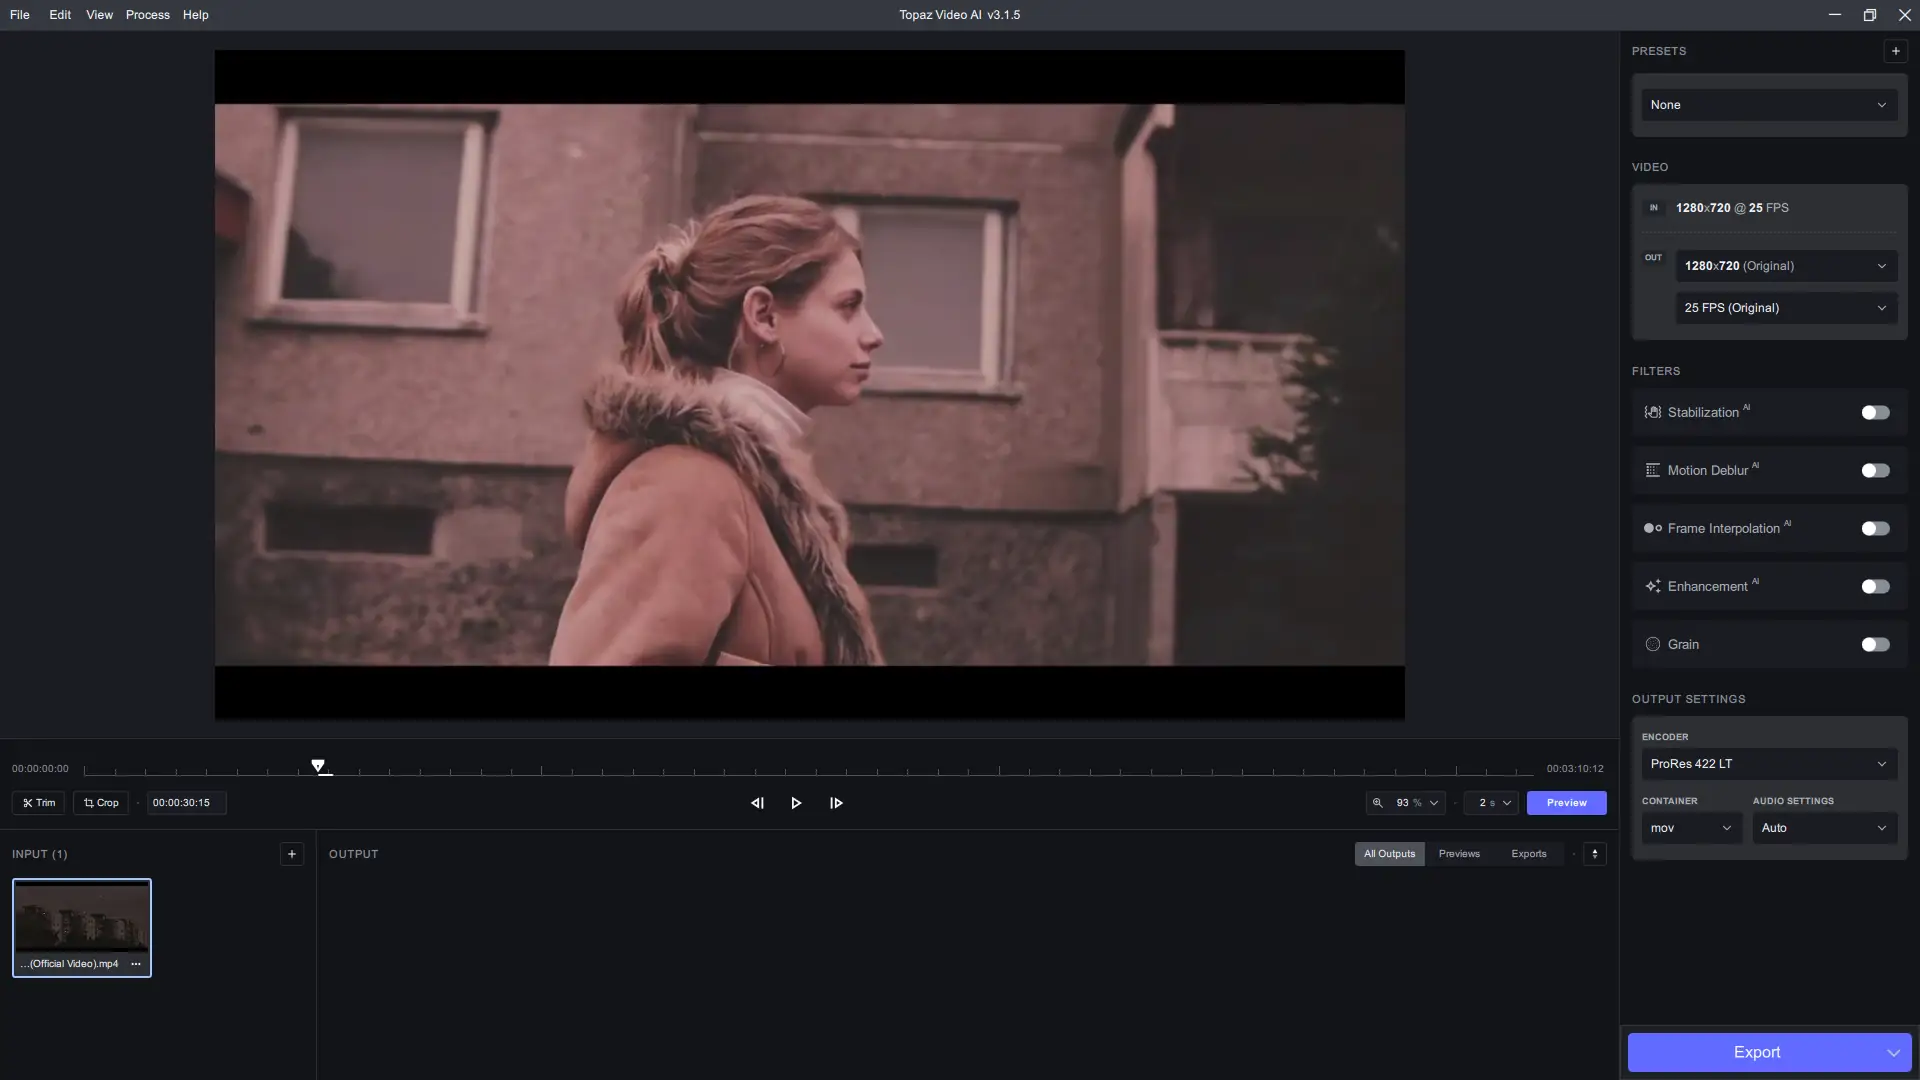1920x1080 pixels.
Task: Open the Process menu
Action: (x=147, y=15)
